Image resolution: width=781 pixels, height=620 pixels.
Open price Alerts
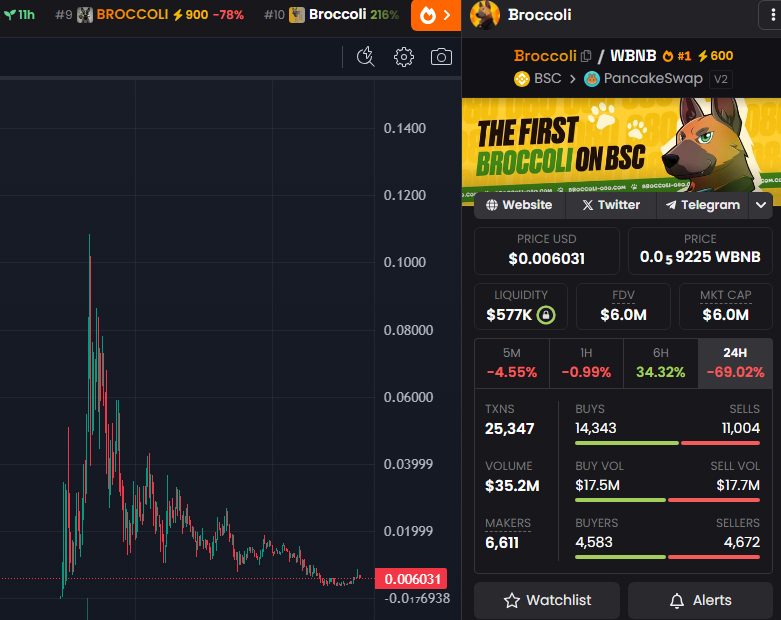[700, 601]
